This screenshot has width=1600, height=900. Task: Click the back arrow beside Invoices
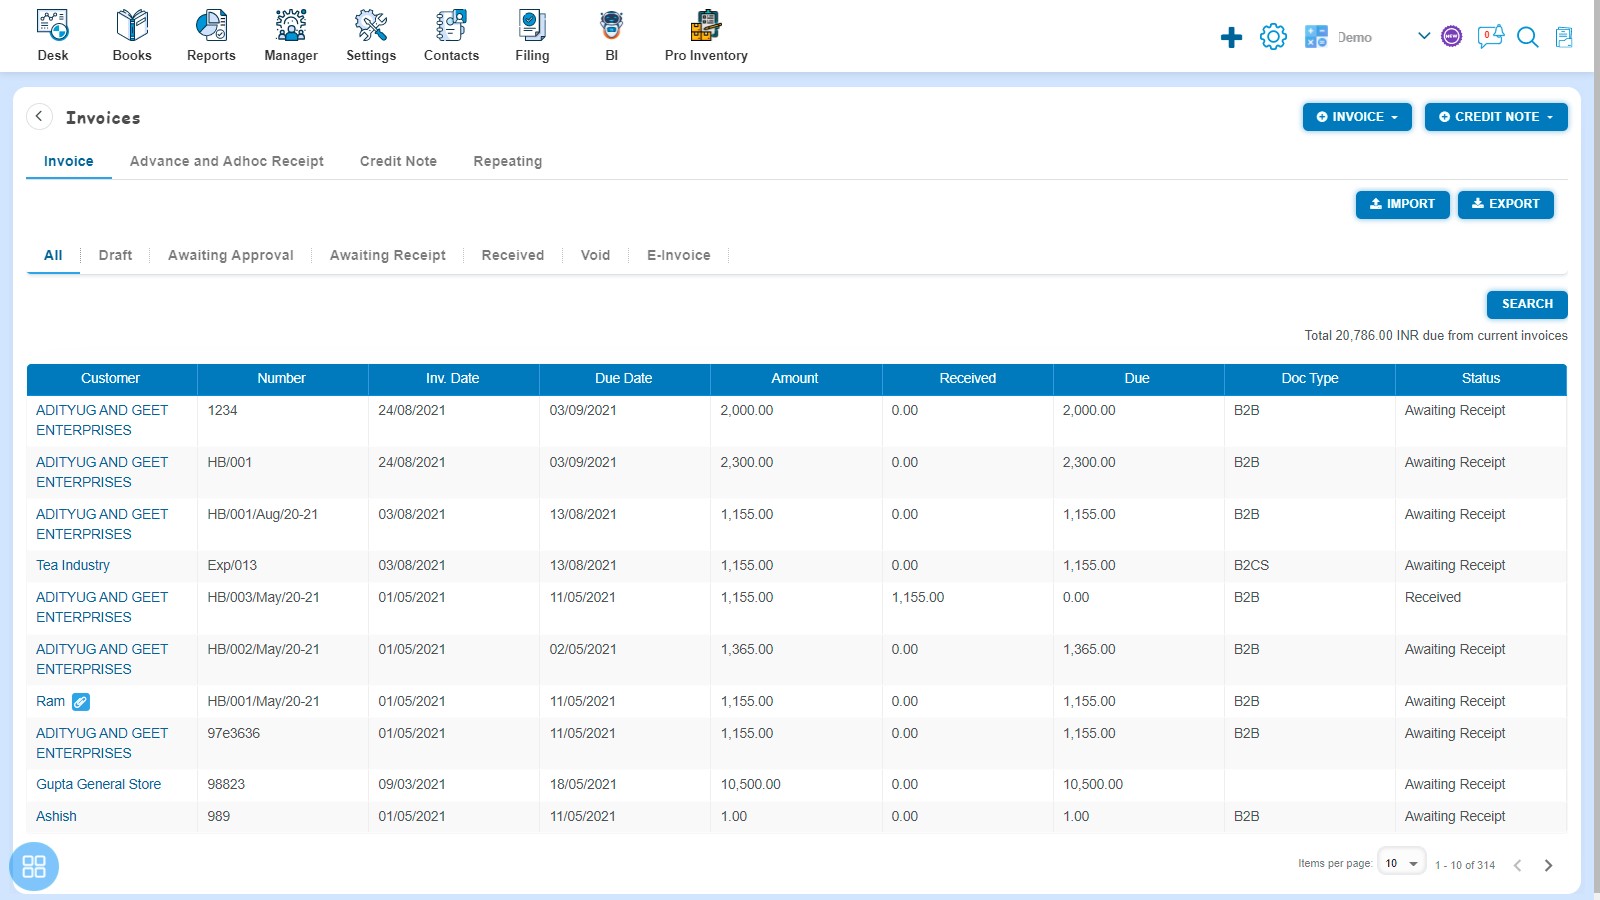[x=39, y=116]
